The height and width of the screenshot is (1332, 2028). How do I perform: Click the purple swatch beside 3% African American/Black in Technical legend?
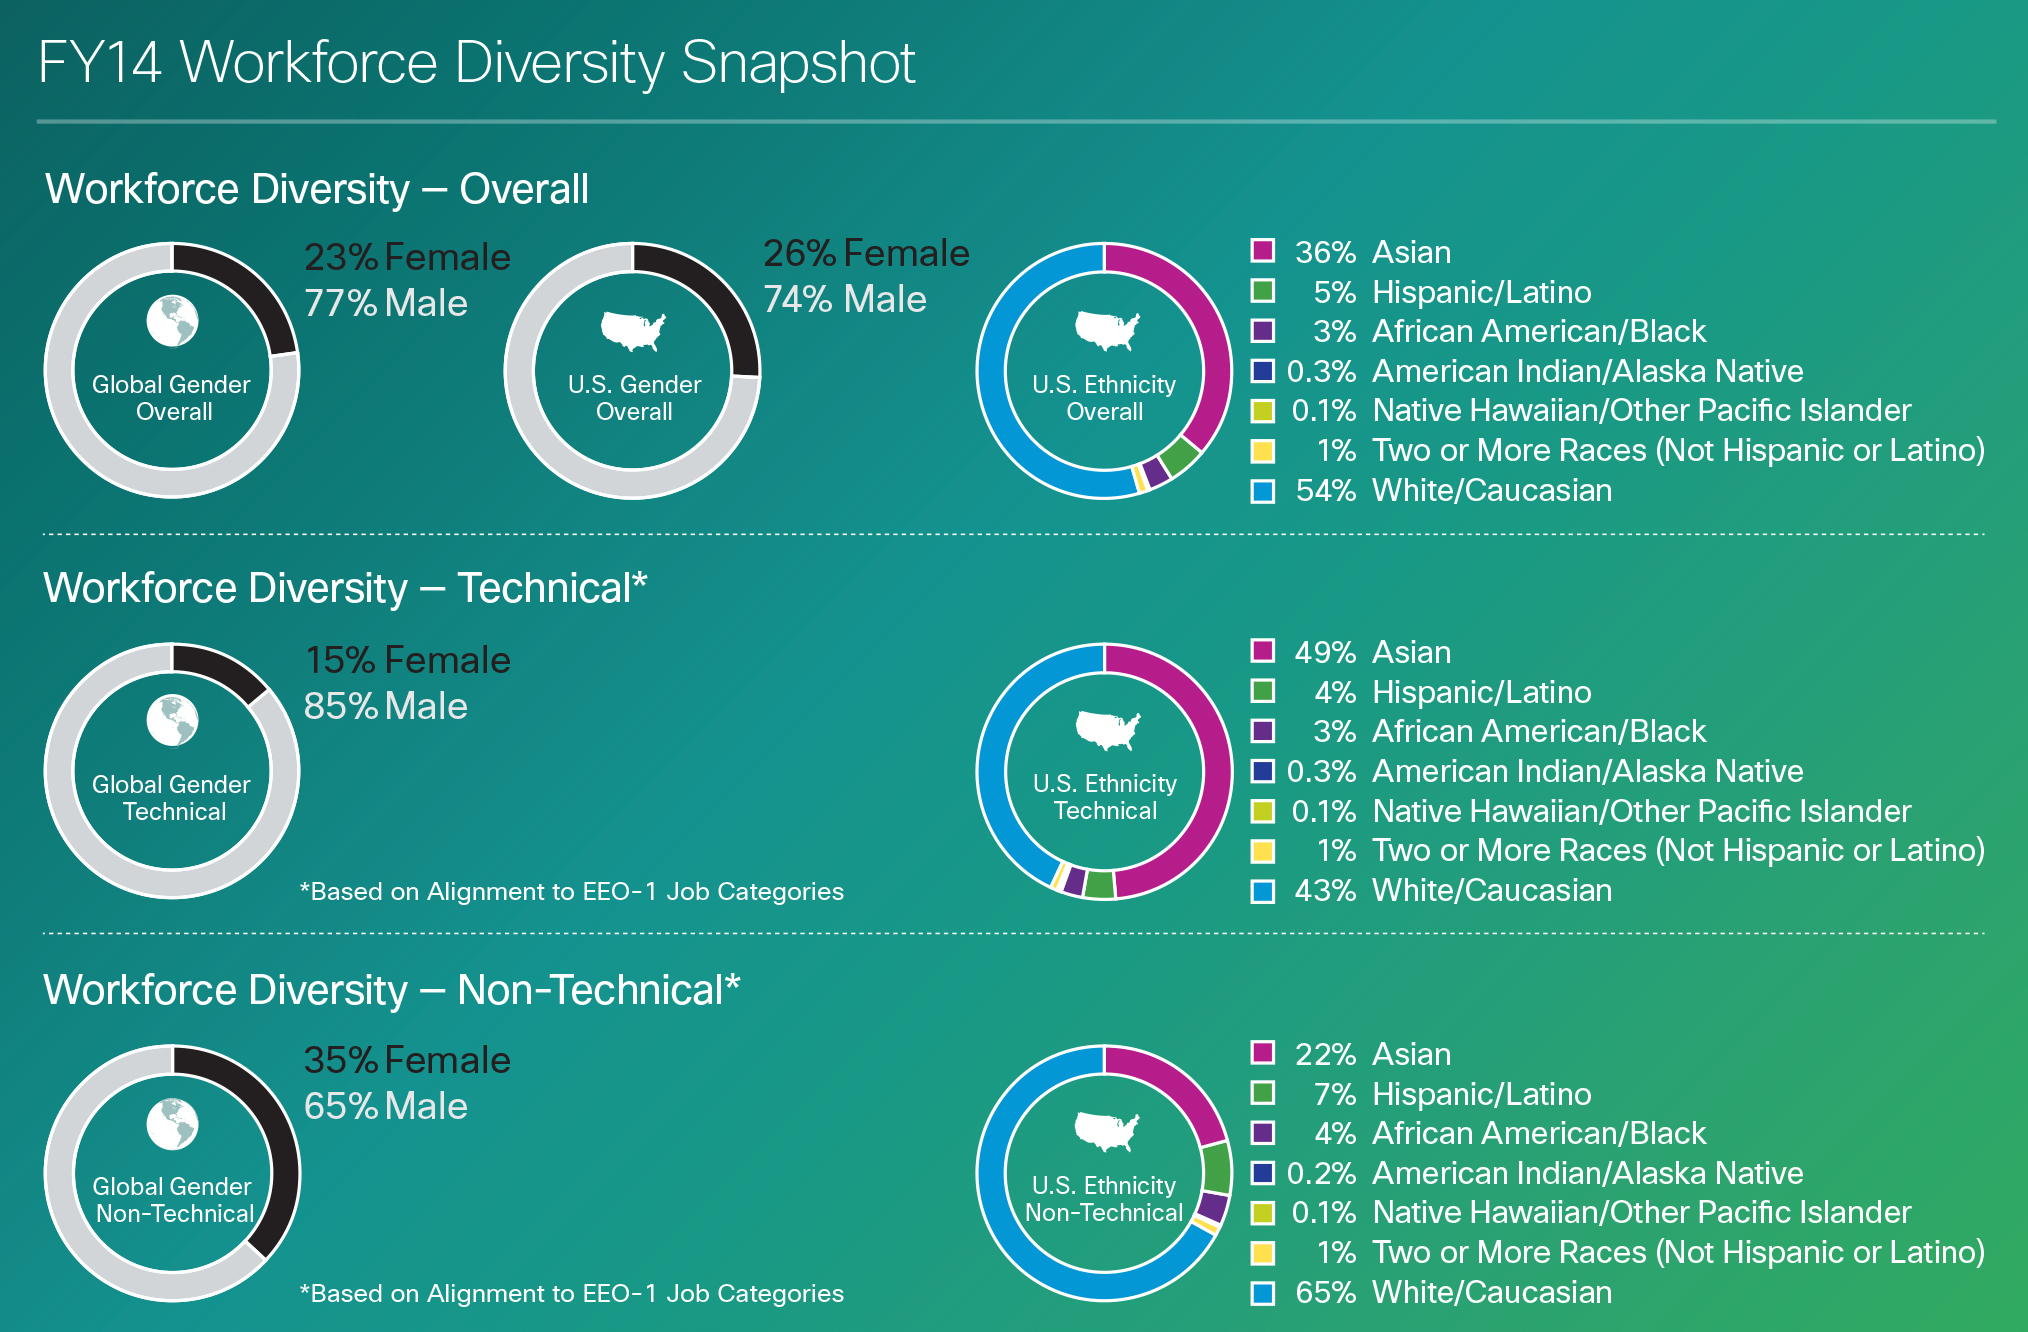(1263, 731)
